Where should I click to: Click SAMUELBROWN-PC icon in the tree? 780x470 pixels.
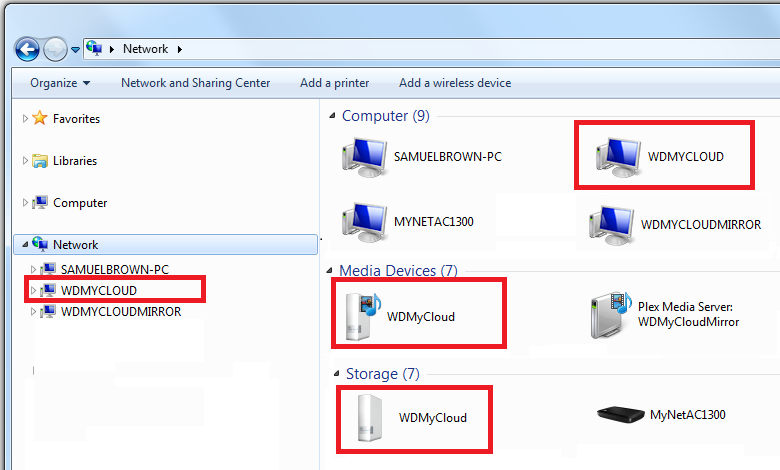coord(48,269)
